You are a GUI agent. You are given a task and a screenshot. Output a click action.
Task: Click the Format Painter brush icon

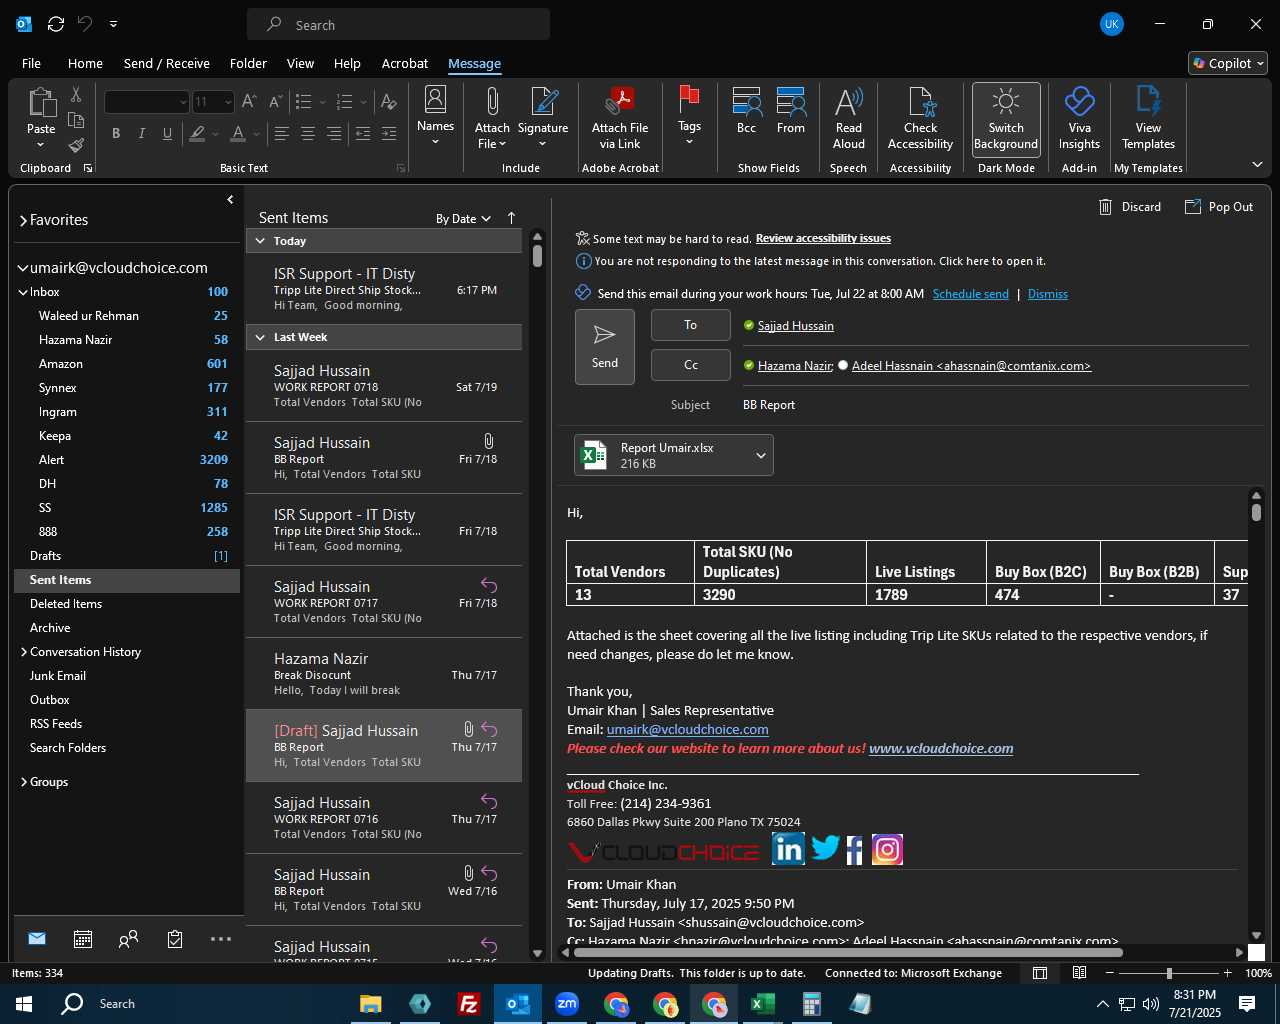76,146
